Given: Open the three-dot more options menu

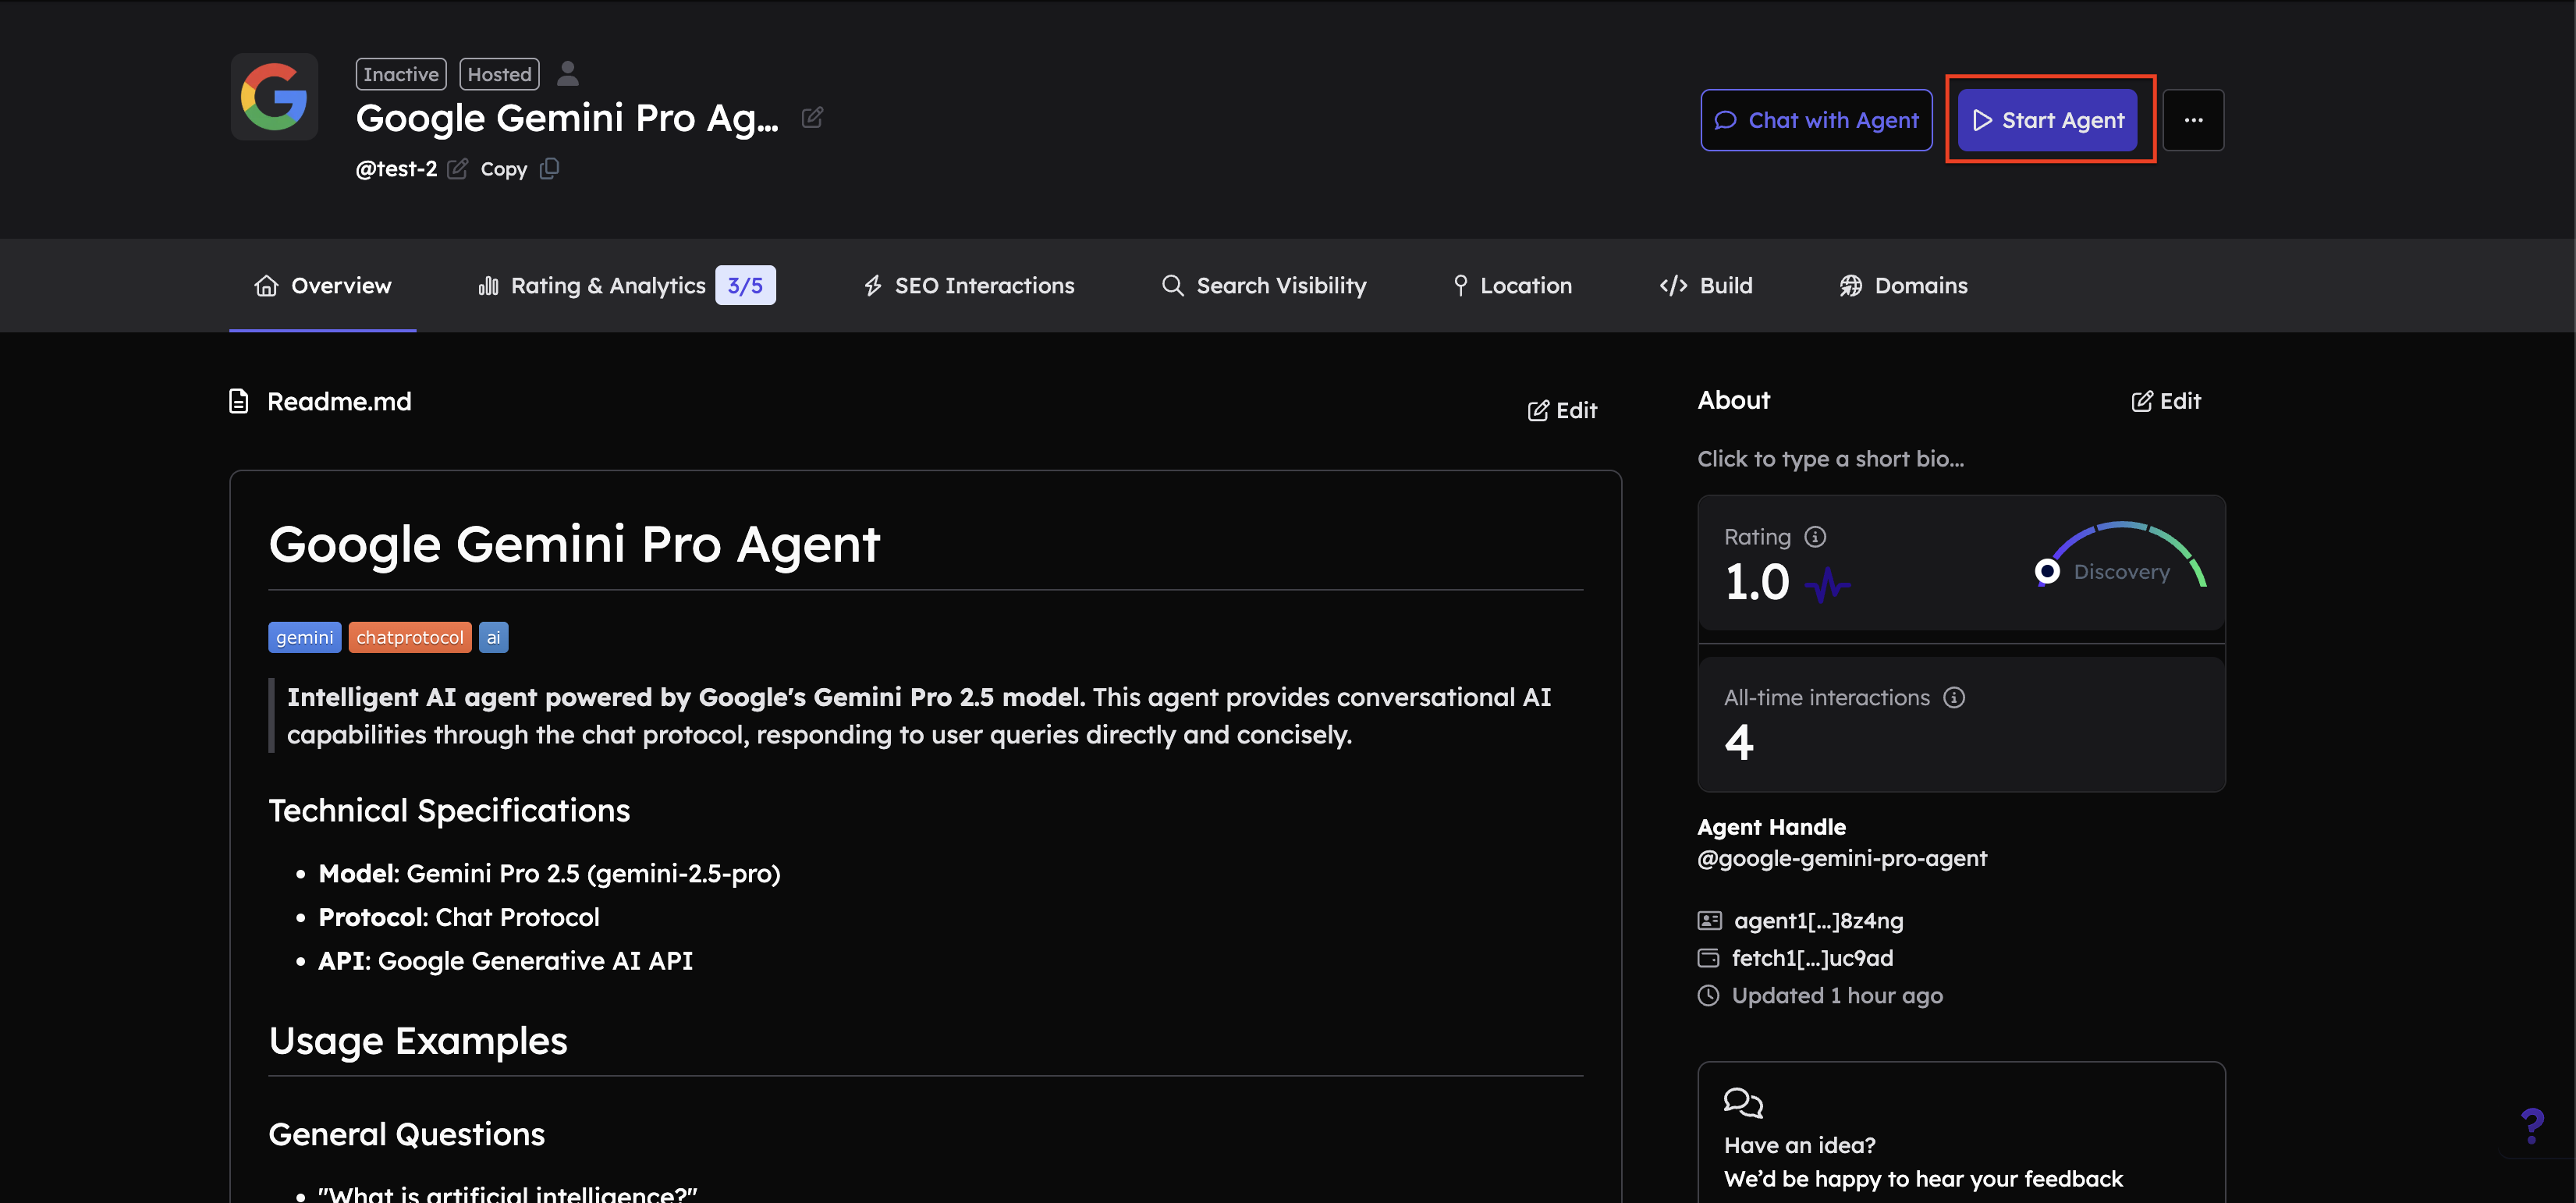Looking at the screenshot, I should (2194, 119).
